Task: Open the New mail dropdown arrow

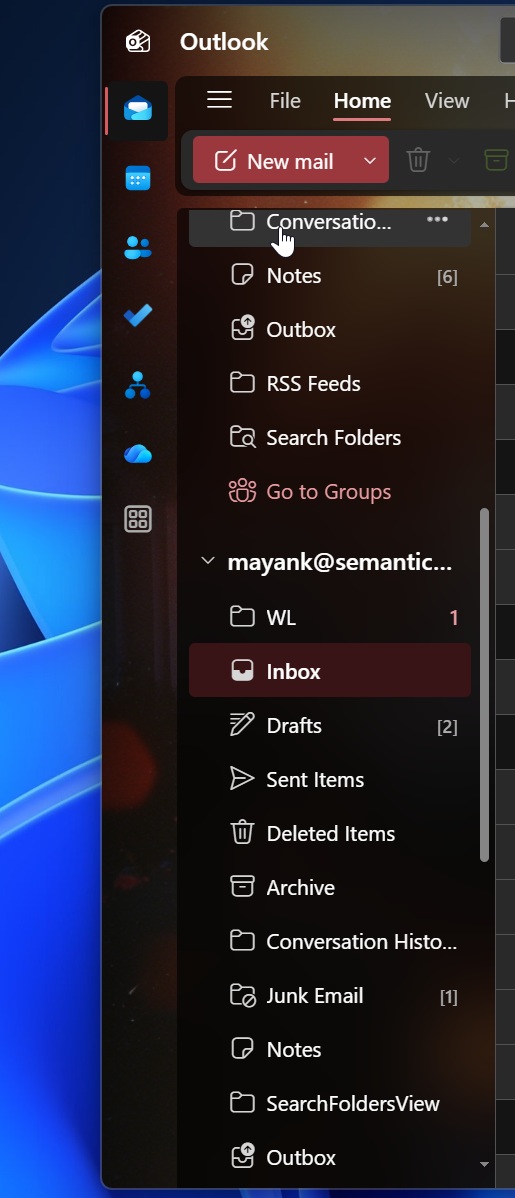Action: click(370, 160)
